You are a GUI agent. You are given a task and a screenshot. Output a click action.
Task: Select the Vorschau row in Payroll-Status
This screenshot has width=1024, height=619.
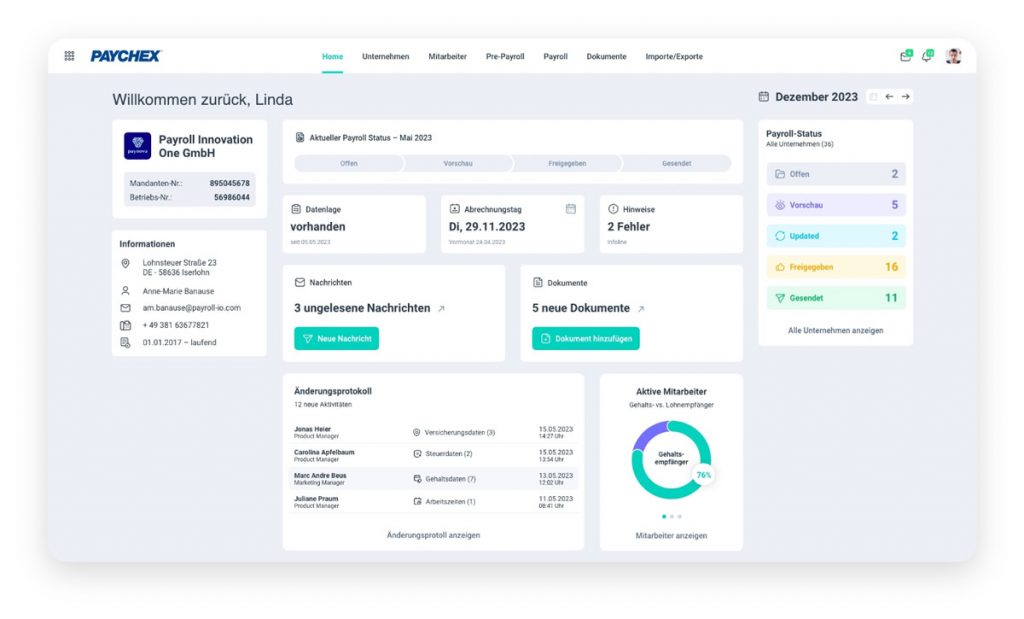pos(835,205)
